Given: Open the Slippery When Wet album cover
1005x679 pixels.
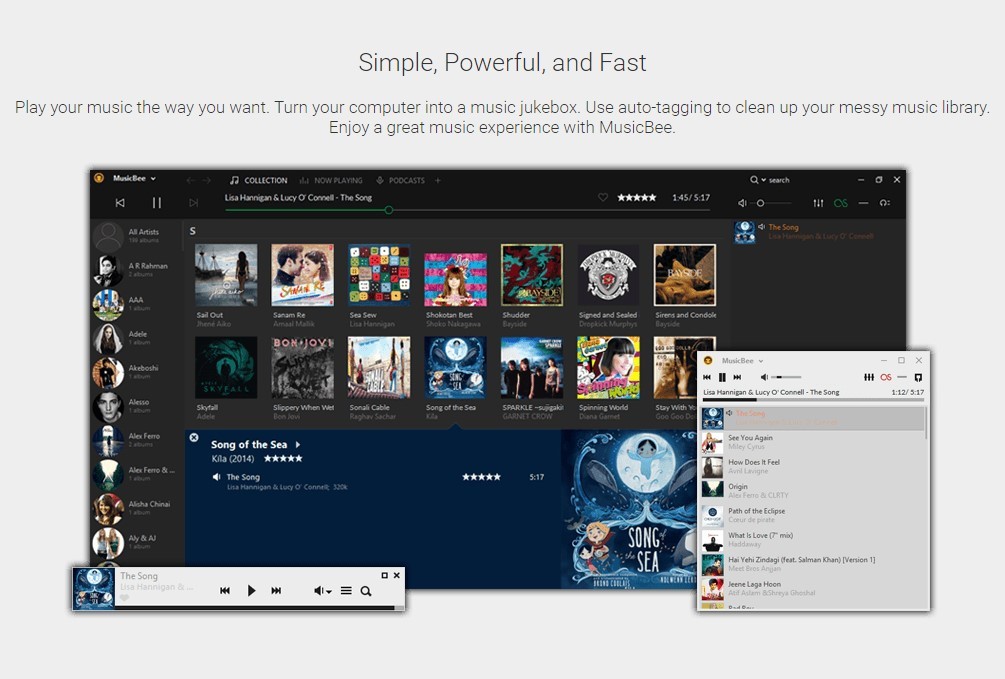Looking at the screenshot, I should (303, 367).
